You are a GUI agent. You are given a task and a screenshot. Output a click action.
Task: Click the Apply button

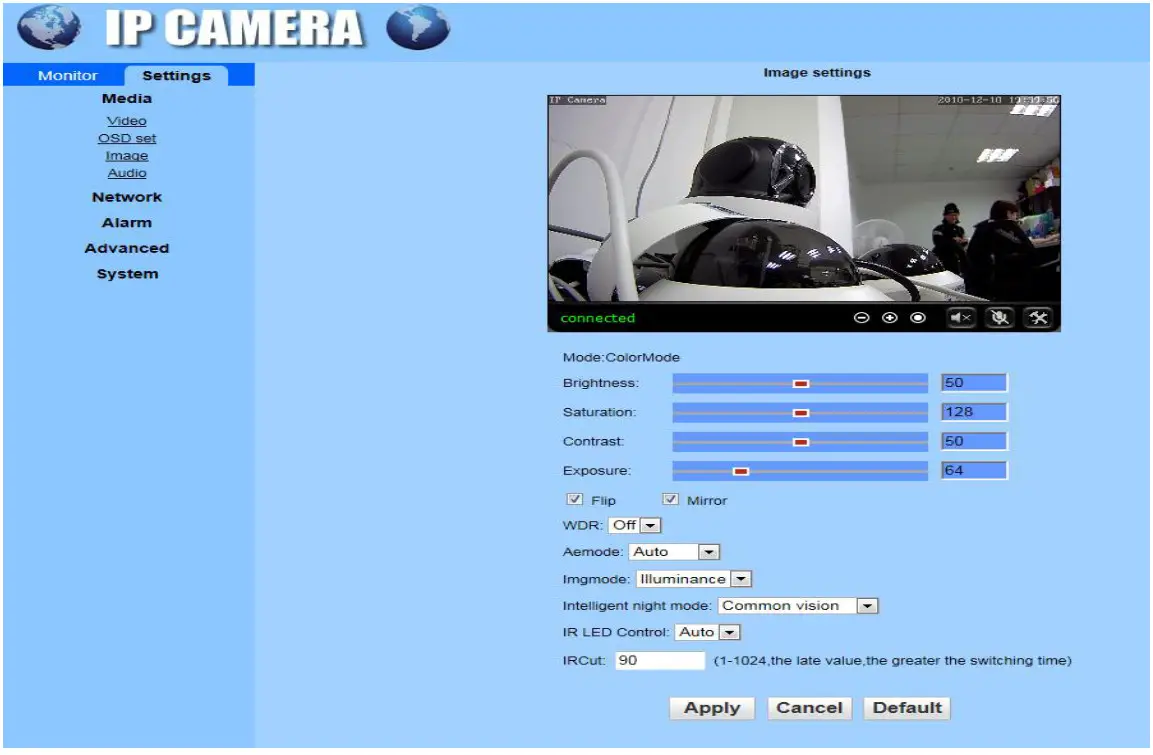711,707
